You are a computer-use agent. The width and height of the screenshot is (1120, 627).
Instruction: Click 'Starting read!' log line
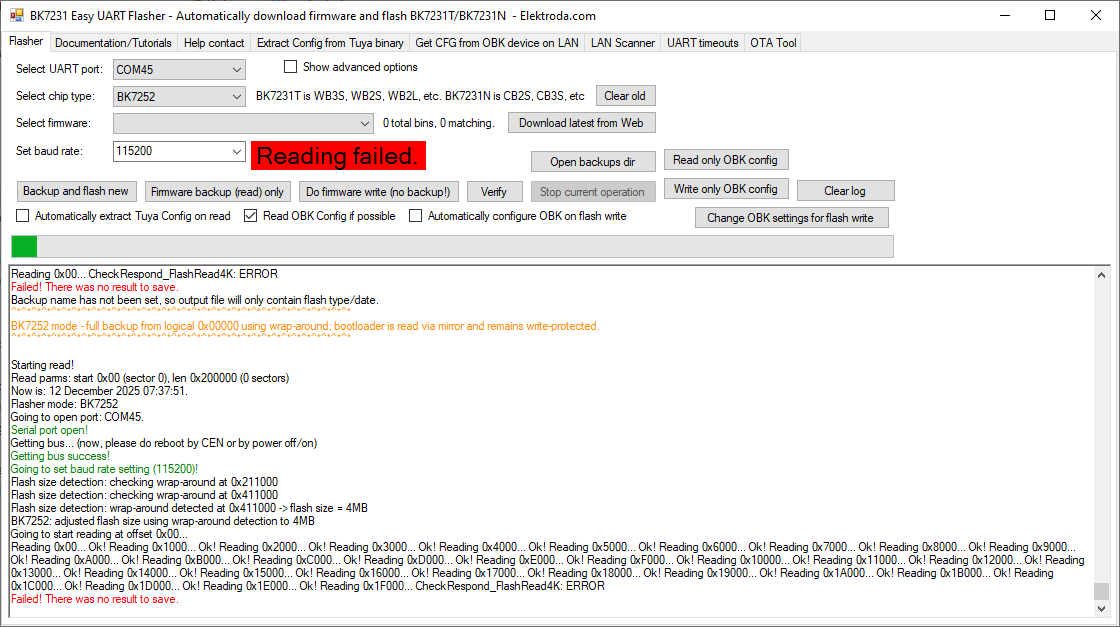pyautogui.click(x=42, y=365)
